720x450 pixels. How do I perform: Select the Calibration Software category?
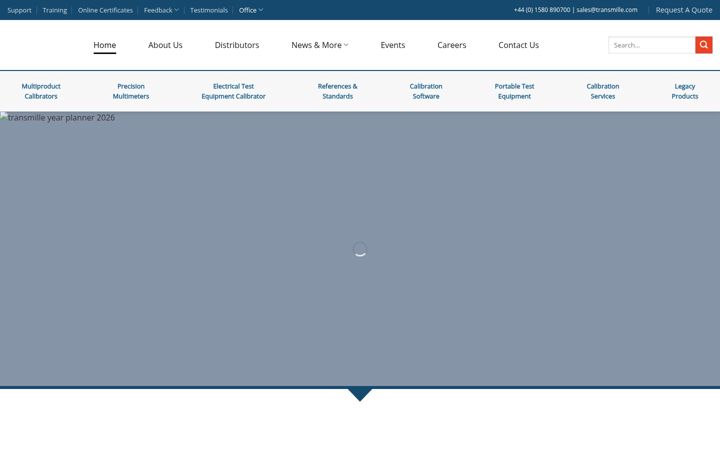click(x=426, y=91)
